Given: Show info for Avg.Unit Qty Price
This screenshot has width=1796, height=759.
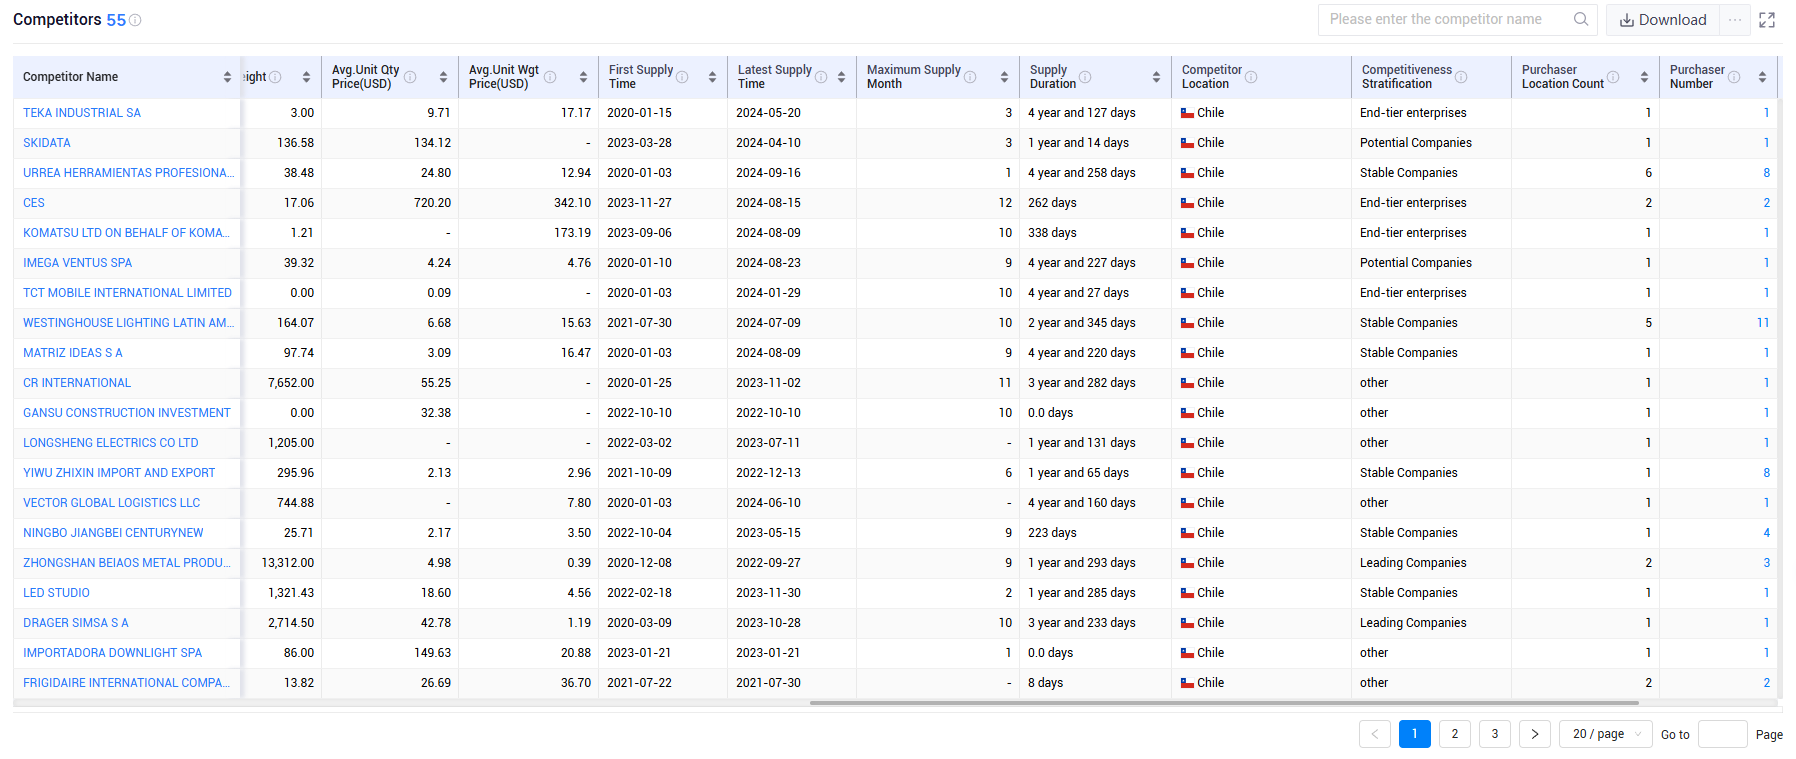Looking at the screenshot, I should [410, 77].
